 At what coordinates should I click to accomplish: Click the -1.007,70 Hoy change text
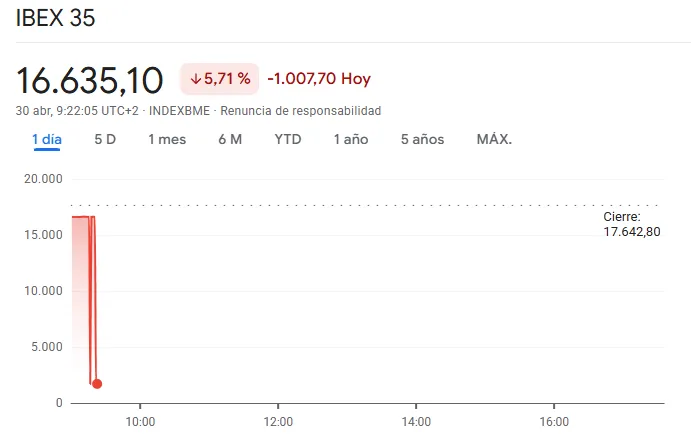(319, 78)
